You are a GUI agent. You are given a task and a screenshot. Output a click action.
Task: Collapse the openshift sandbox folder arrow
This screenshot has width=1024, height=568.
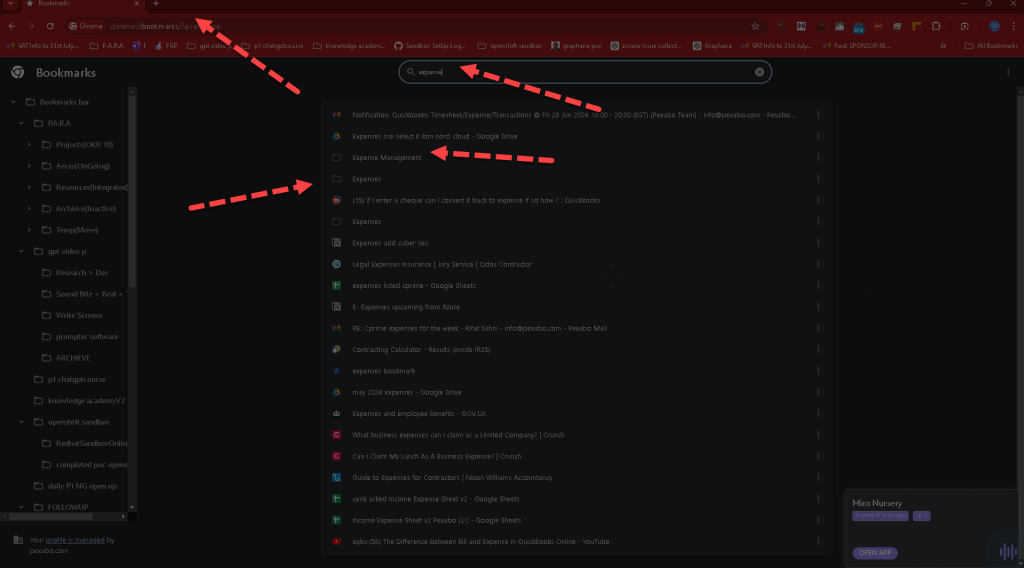click(21, 422)
